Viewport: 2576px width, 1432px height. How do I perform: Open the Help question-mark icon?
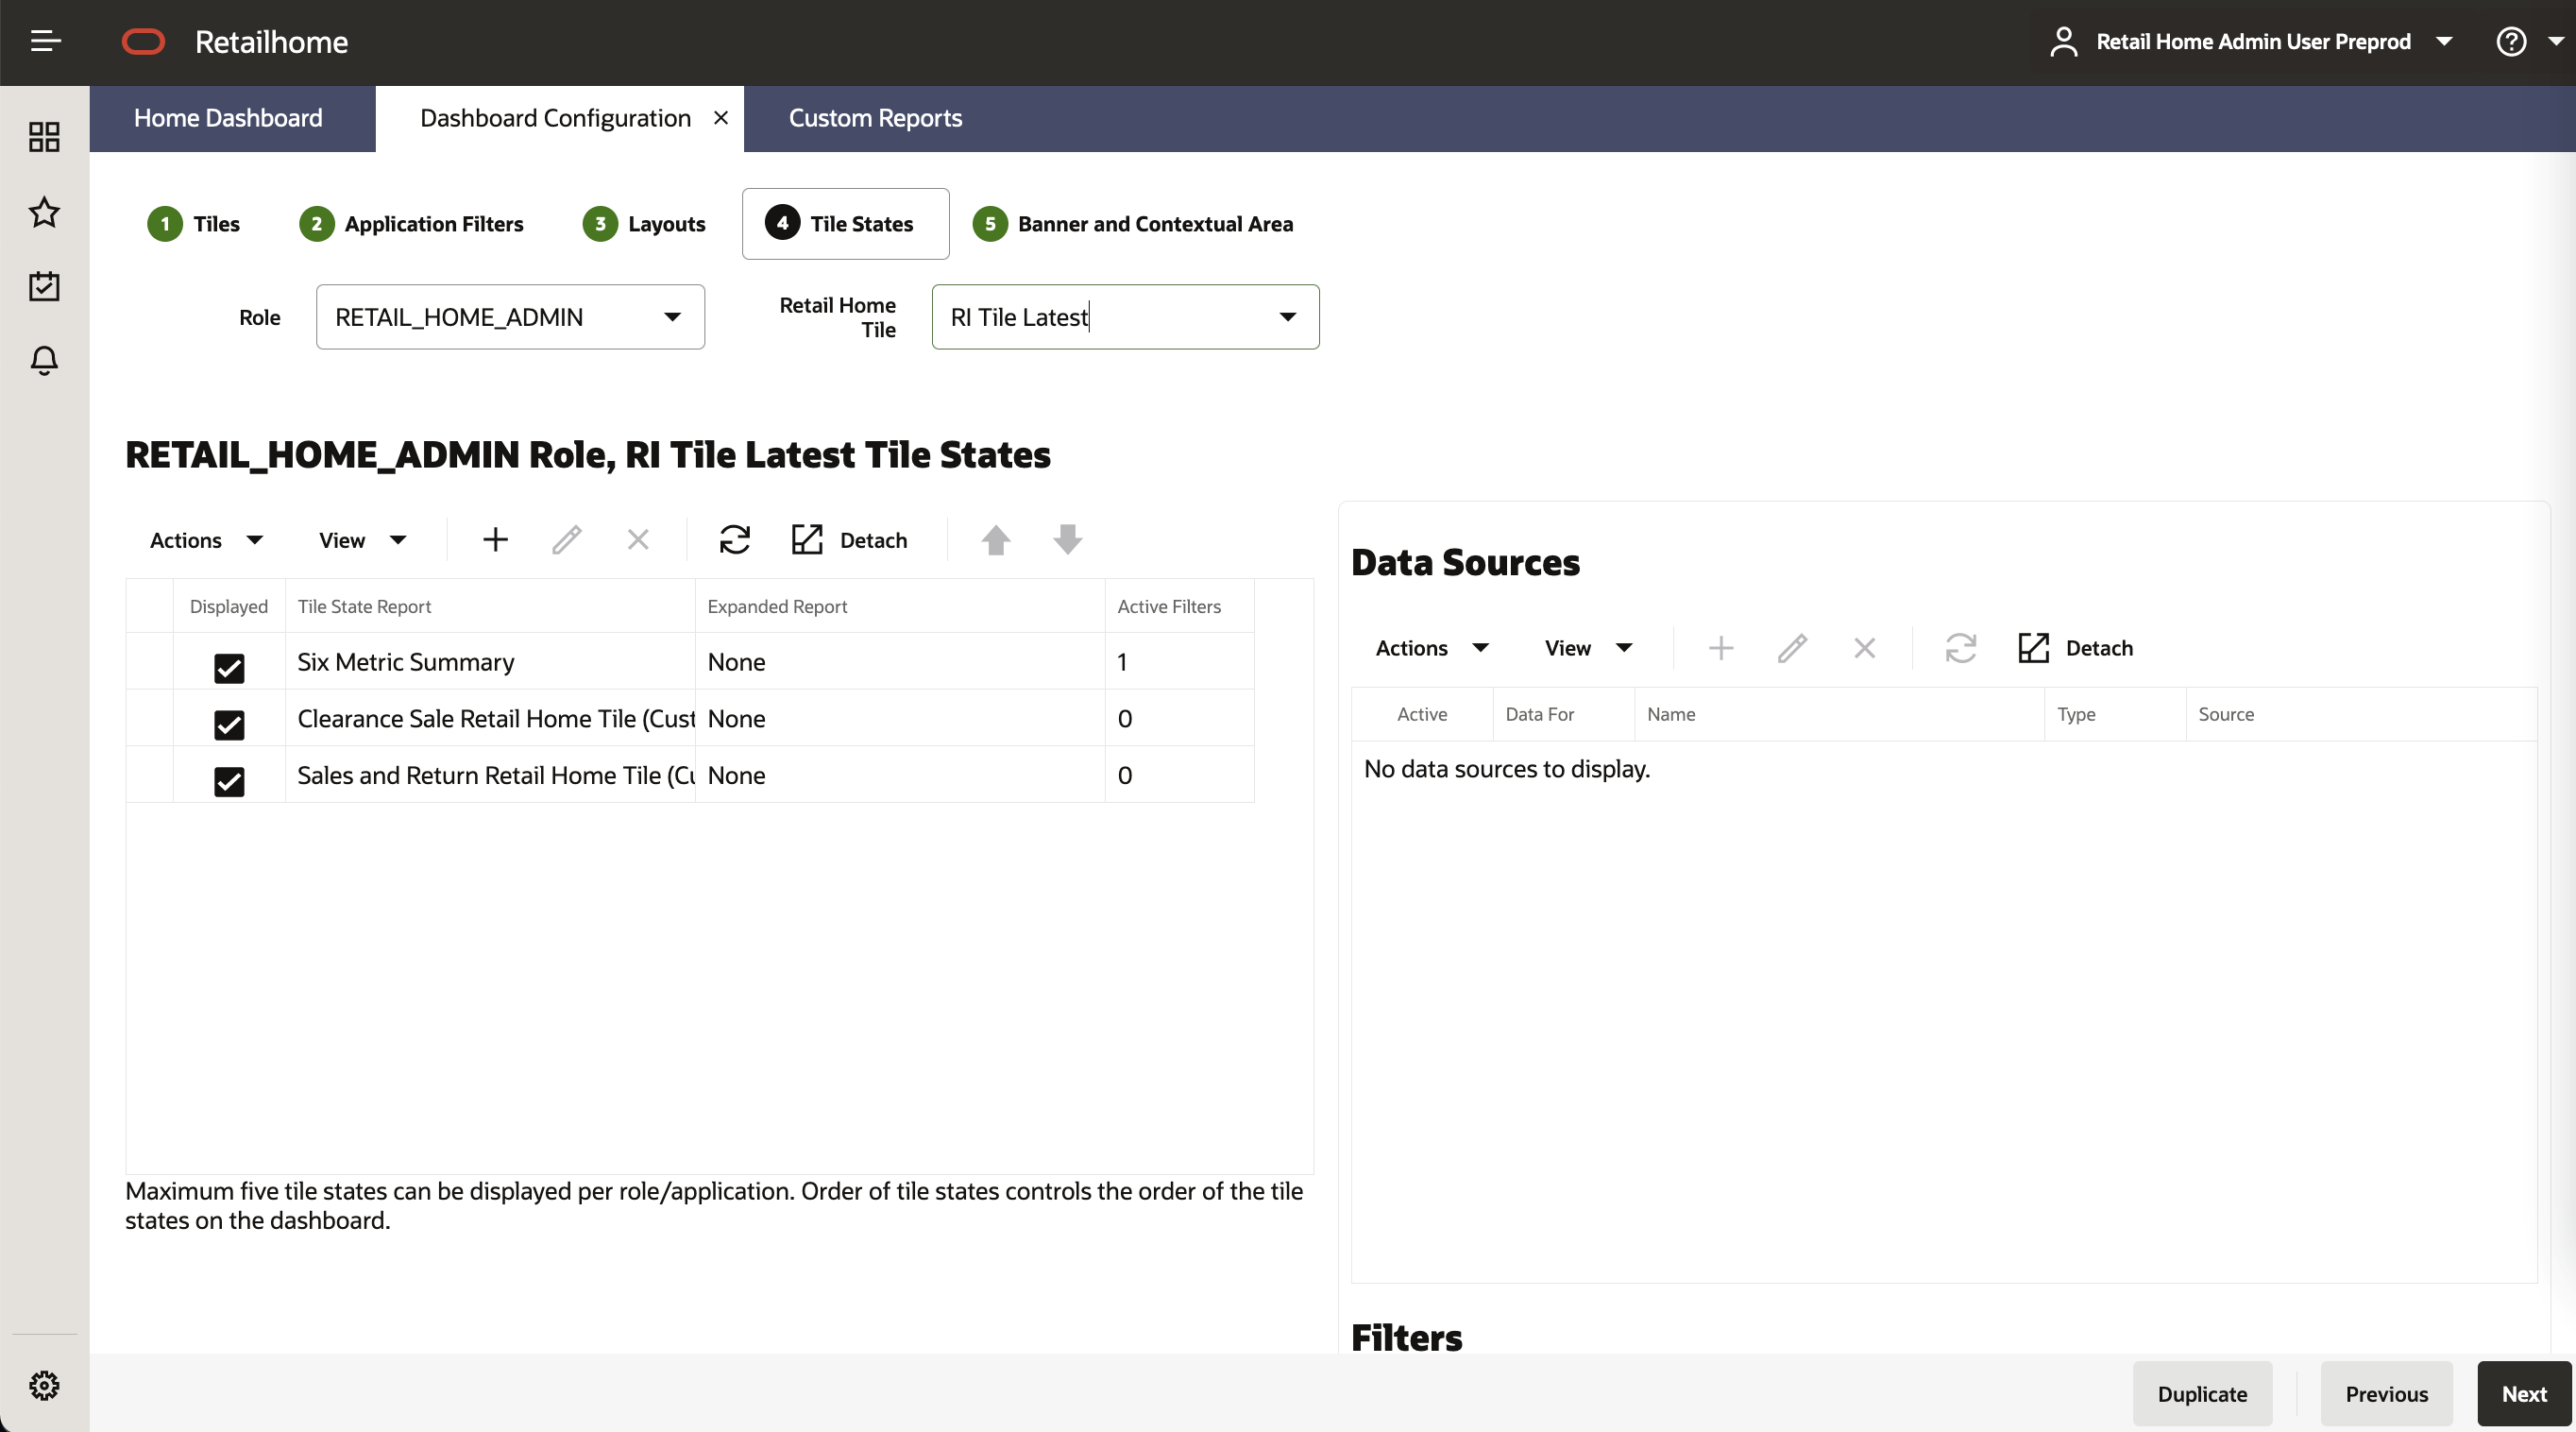click(2511, 41)
